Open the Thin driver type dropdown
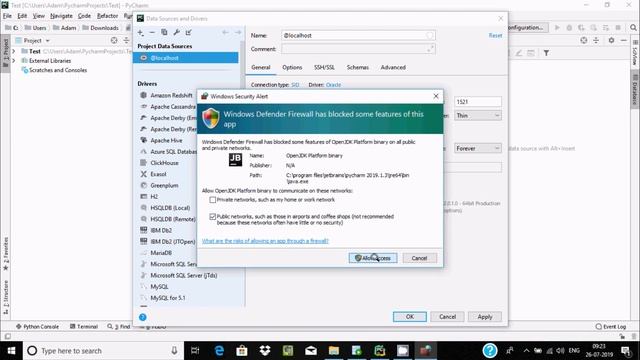This screenshot has height=360, width=640. [478, 116]
